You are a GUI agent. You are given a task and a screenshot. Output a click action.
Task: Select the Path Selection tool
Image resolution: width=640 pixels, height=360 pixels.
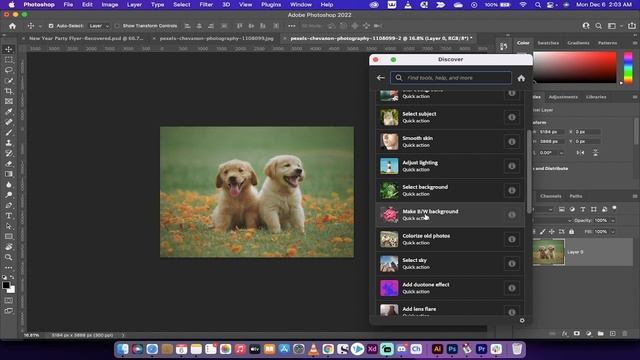point(9,226)
